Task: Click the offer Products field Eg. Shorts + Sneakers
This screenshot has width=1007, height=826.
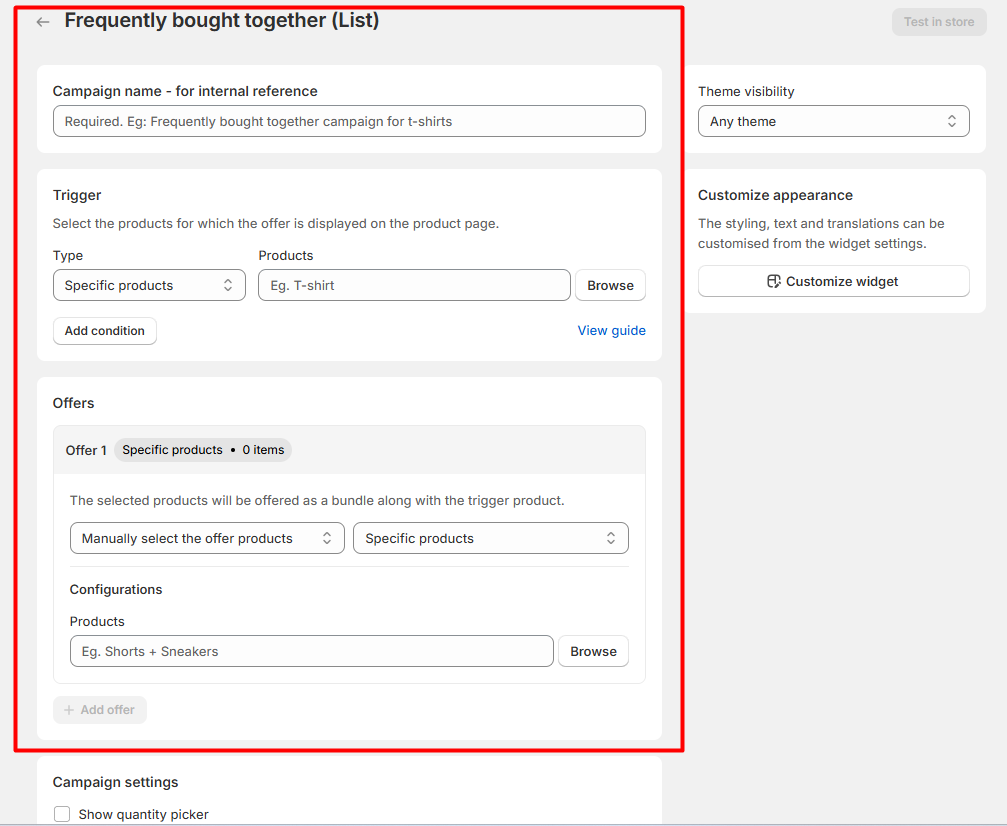Action: coord(311,651)
